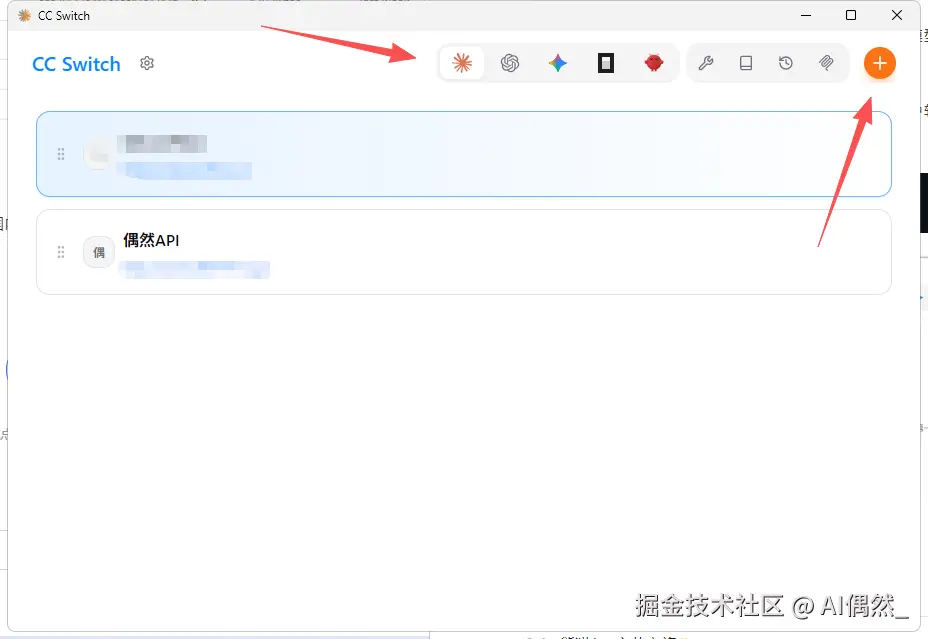Open the book prompts icon

[x=746, y=63]
